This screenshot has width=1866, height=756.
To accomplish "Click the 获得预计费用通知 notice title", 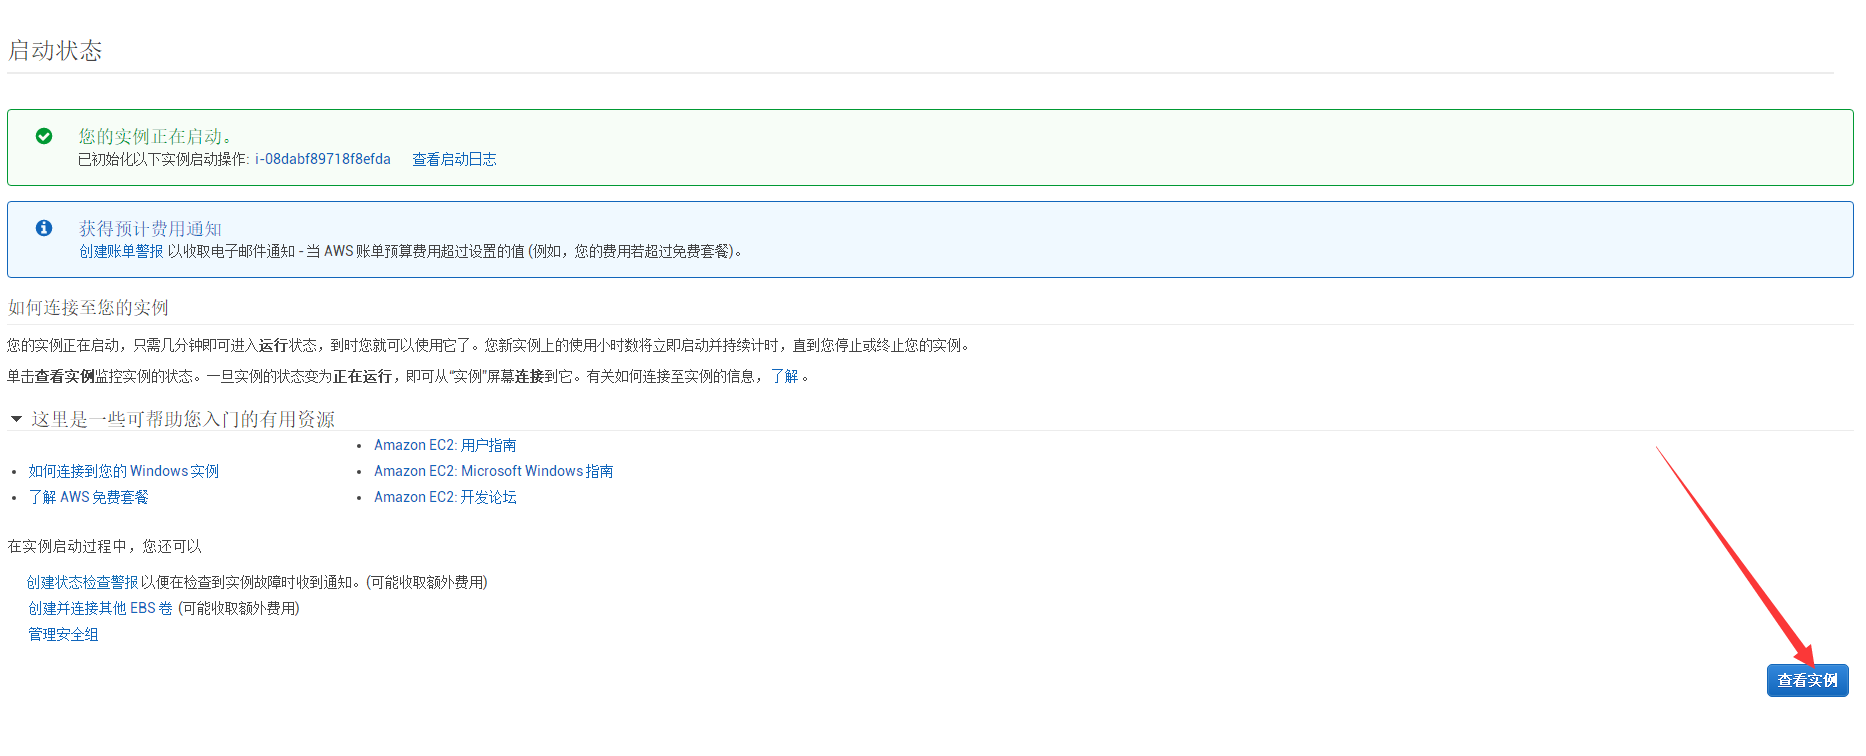I will click(x=150, y=229).
